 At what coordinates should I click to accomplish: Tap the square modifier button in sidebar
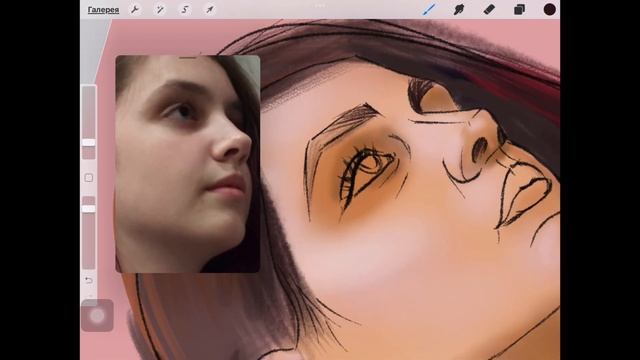tap(89, 178)
